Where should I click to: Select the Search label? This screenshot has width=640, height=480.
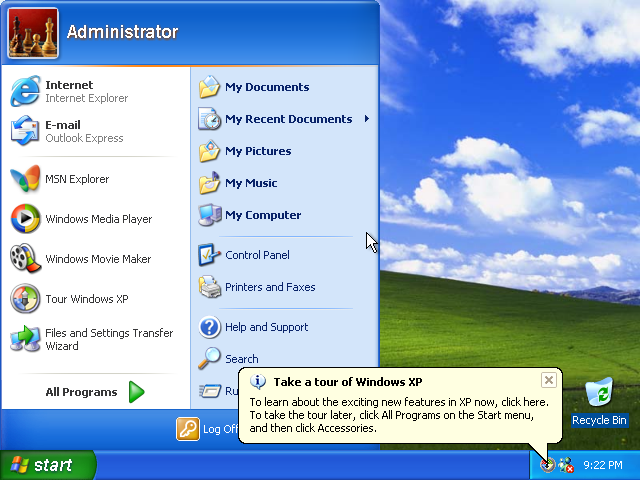tap(242, 359)
